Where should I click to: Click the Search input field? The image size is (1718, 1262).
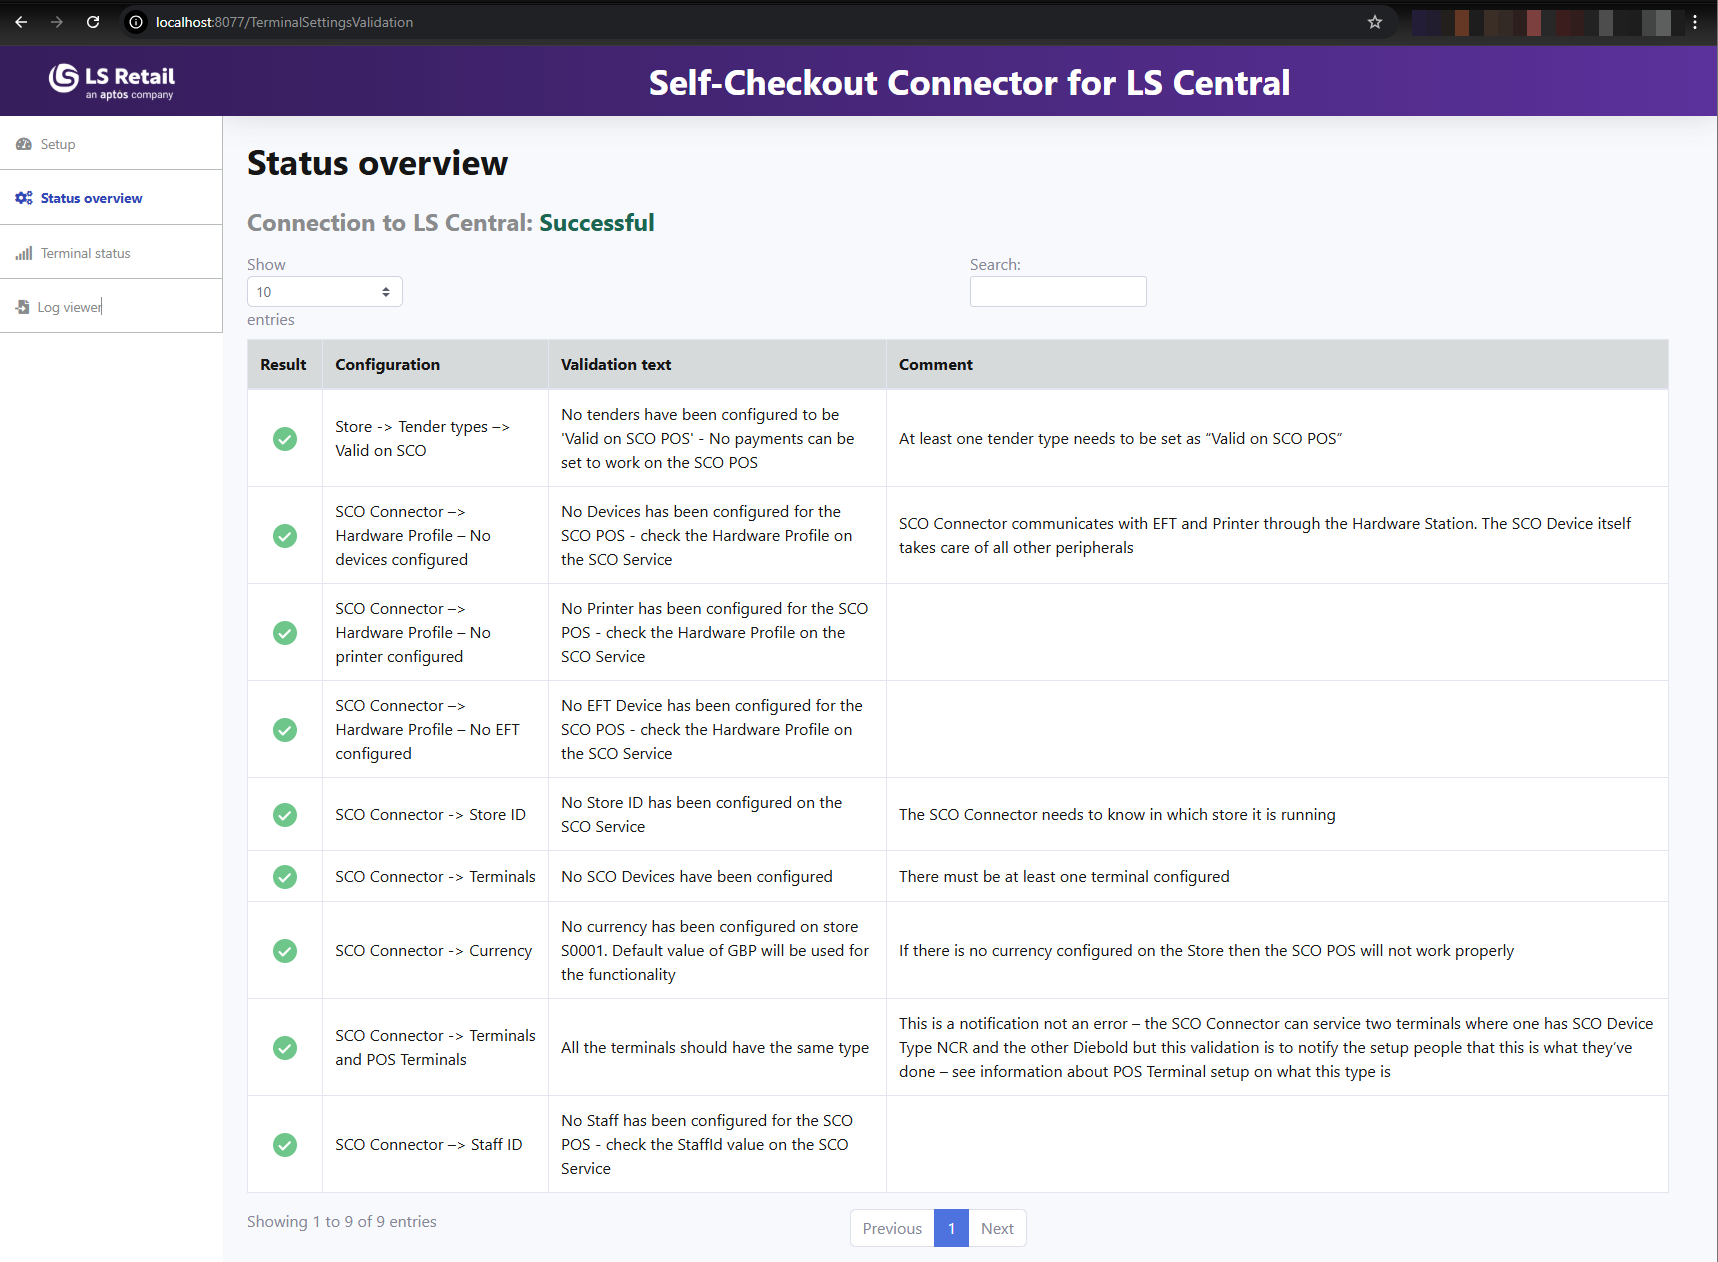click(x=1057, y=292)
